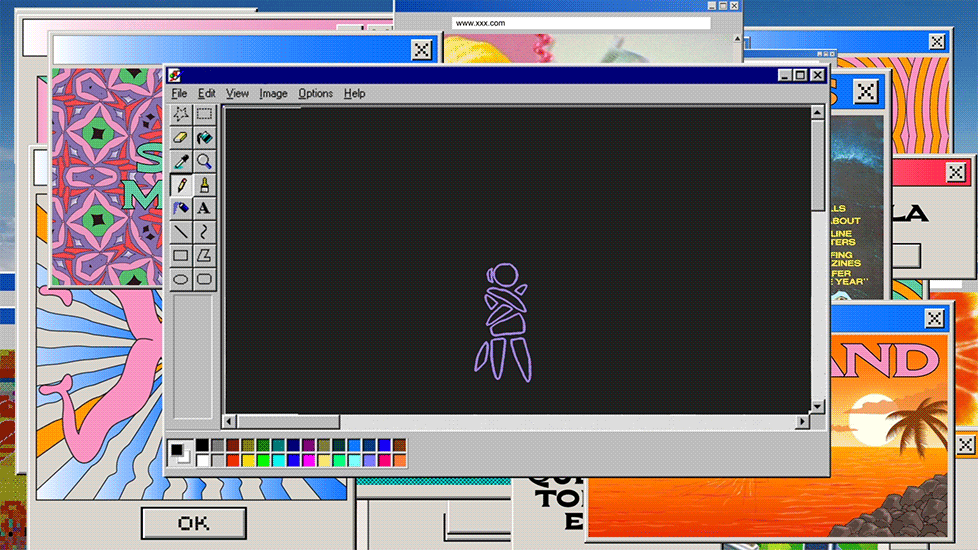The width and height of the screenshot is (978, 550).
Task: Select the rectangular Select tool
Action: [x=204, y=114]
